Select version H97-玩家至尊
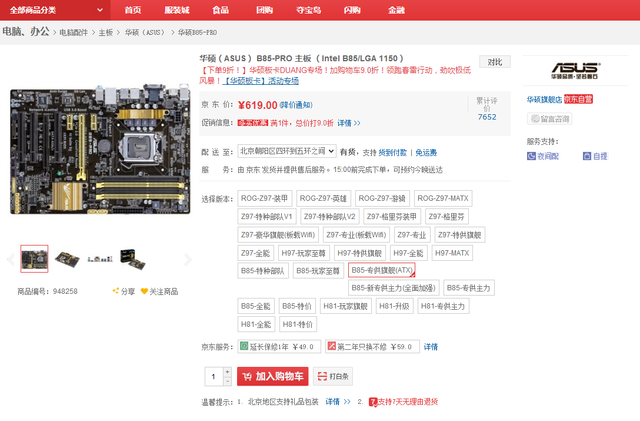 304,253
